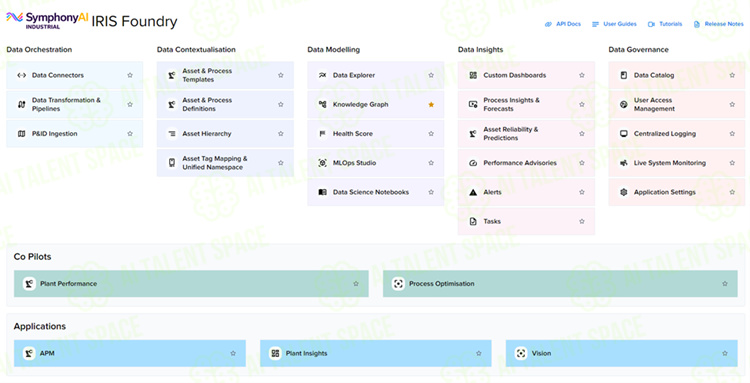This screenshot has width=750, height=383.
Task: Click the Centralized Logging monitor icon
Action: point(624,134)
